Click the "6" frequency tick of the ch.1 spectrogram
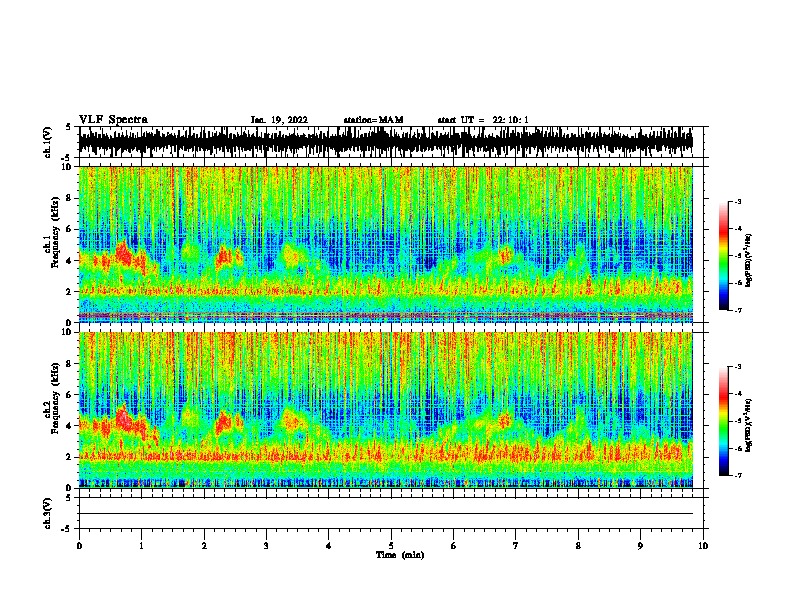The height and width of the screenshot is (612, 792). pyautogui.click(x=69, y=229)
